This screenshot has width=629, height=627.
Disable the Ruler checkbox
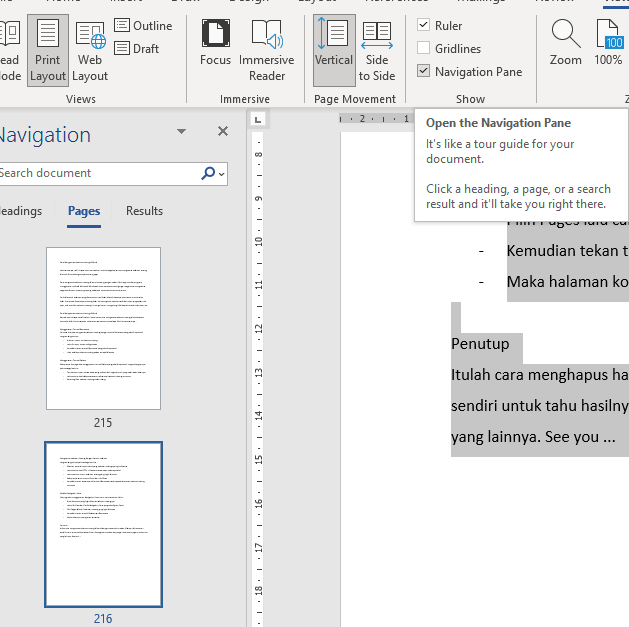pos(424,25)
